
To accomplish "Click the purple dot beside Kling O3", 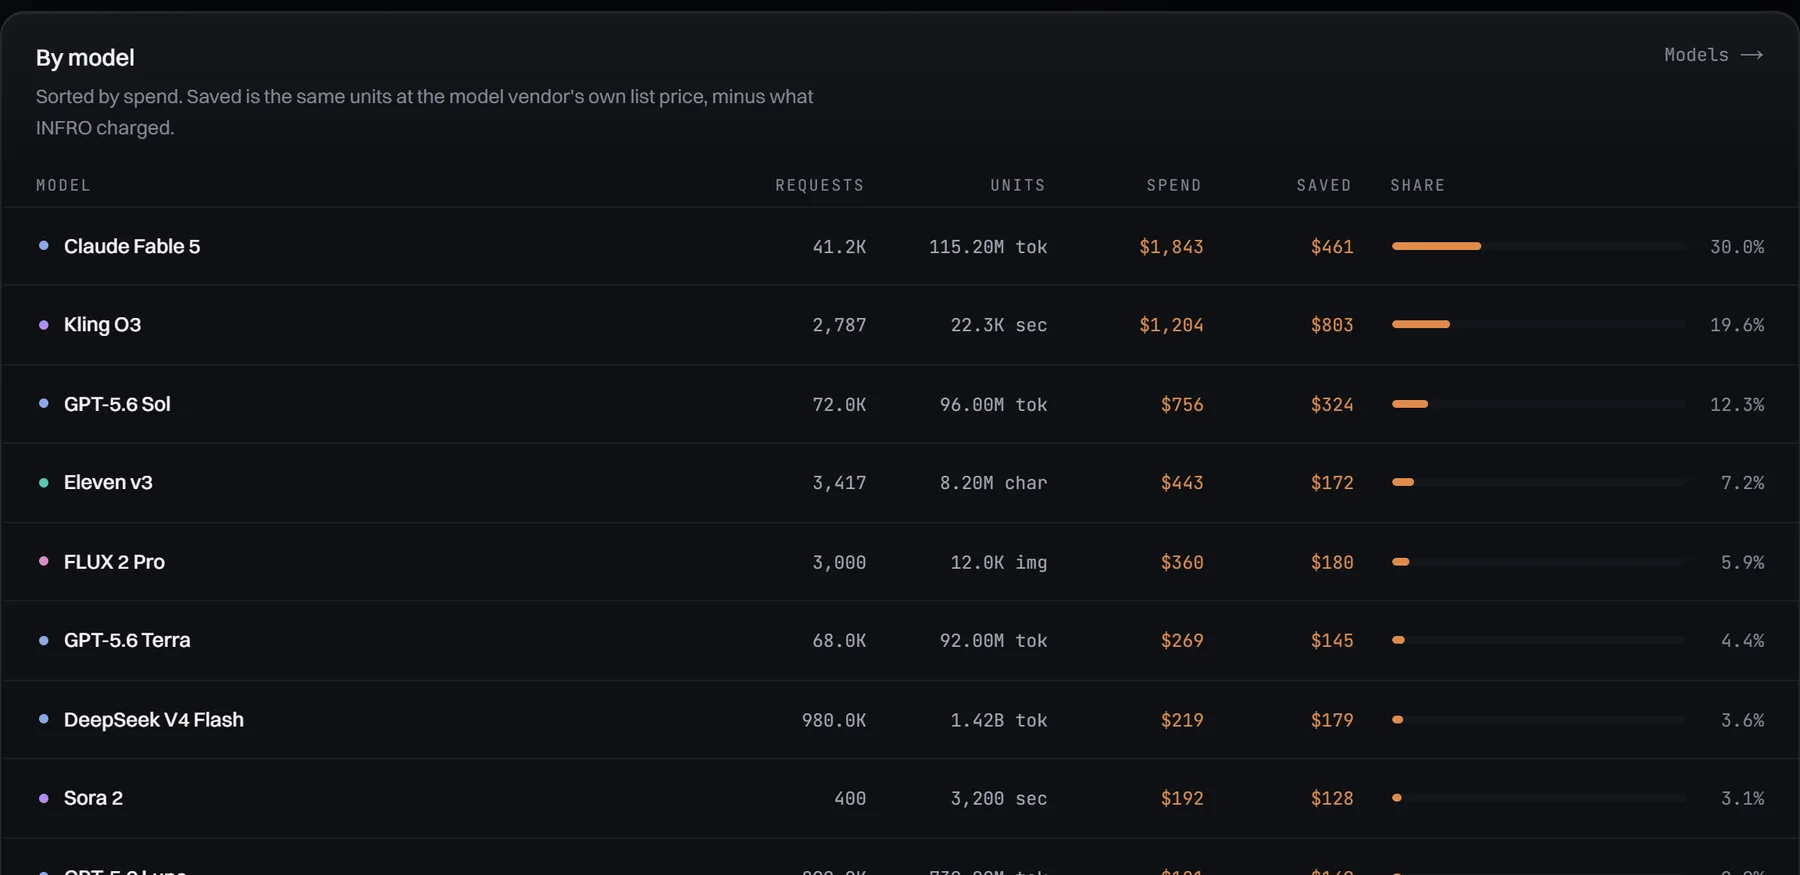I will (x=43, y=325).
